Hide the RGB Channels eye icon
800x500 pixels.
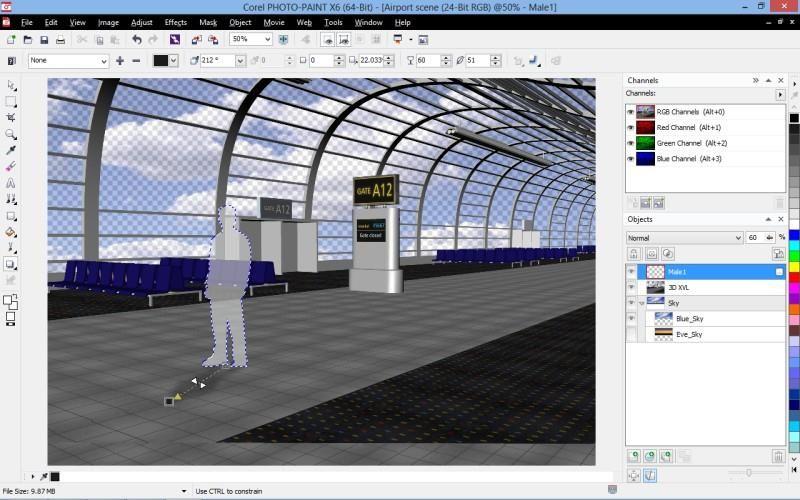tap(631, 112)
